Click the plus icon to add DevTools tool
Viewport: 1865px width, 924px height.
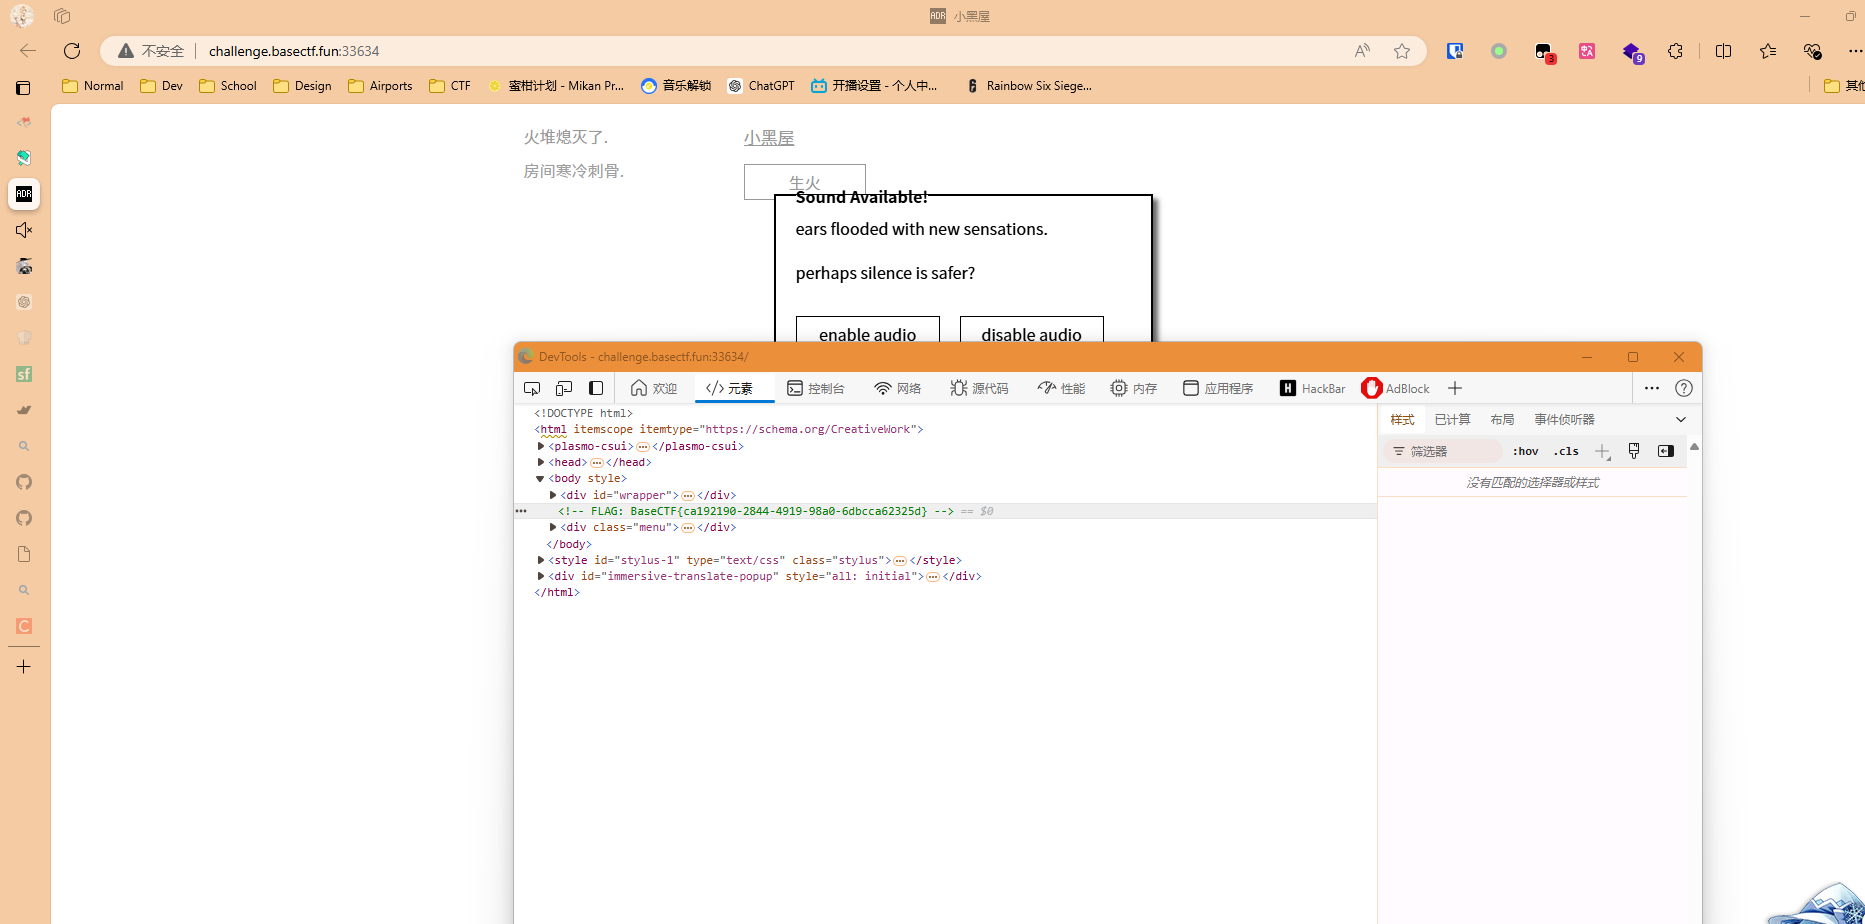coord(1455,388)
